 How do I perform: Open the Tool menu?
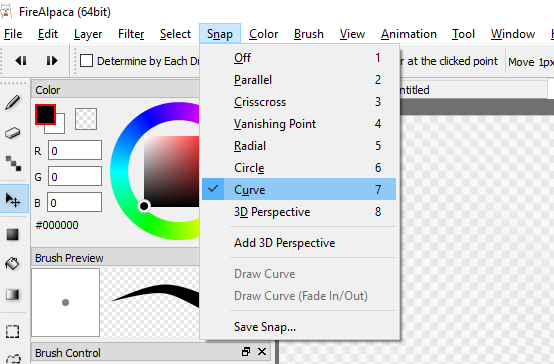[x=464, y=34]
